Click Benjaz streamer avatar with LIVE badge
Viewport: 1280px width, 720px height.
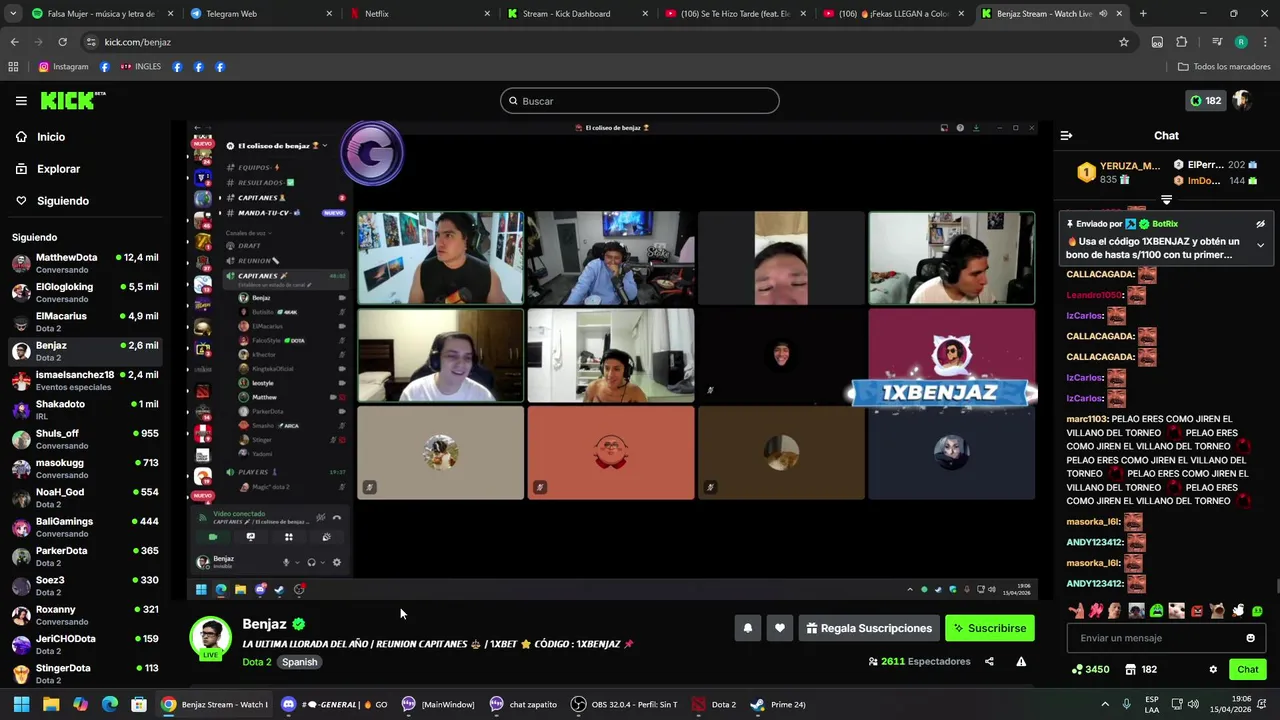pos(210,638)
